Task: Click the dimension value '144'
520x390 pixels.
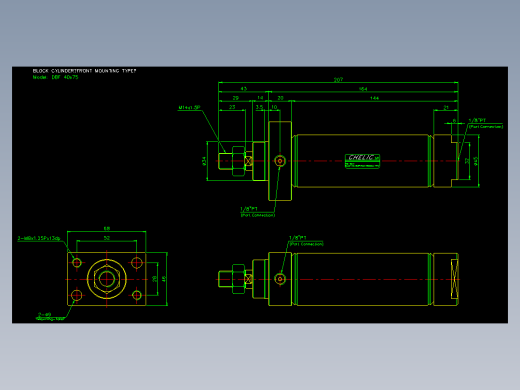Action: pyautogui.click(x=374, y=98)
